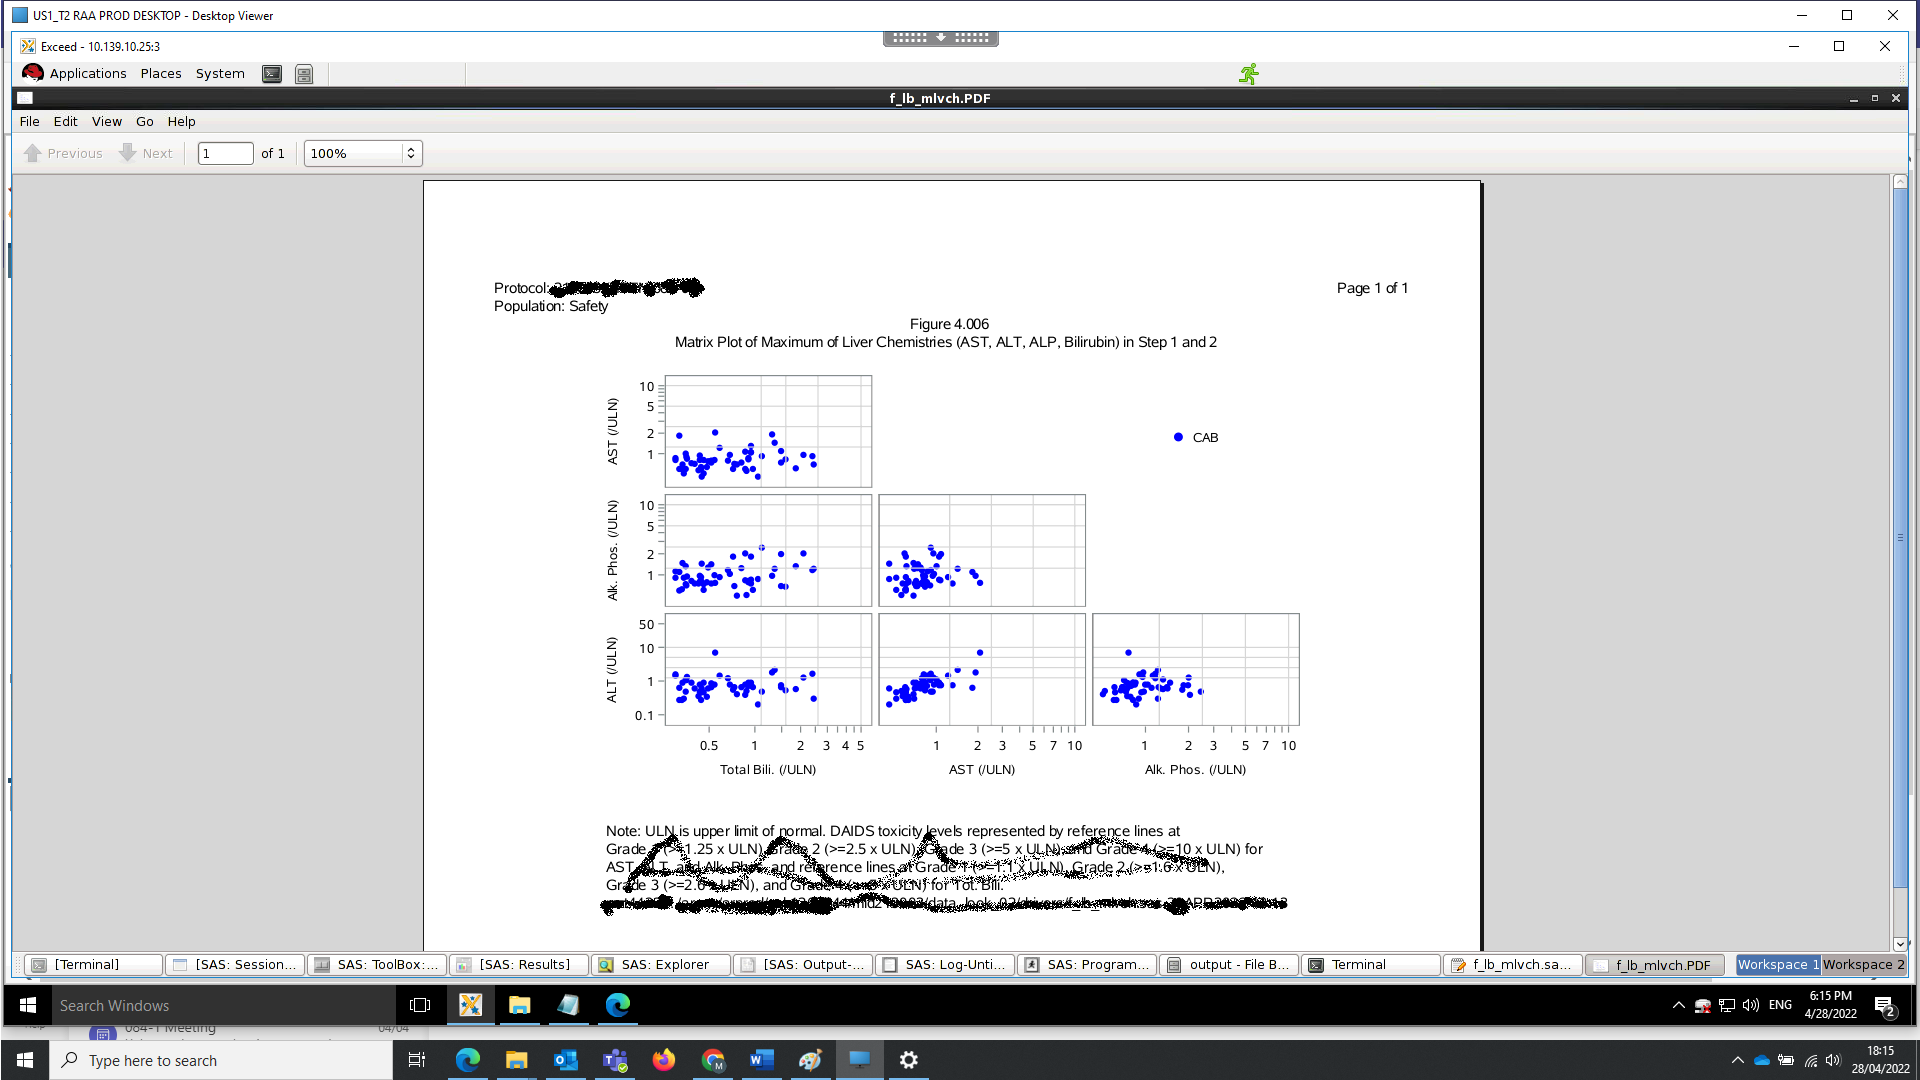This screenshot has height=1080, width=1920.
Task: Switch to Workspace 2
Action: point(1863,964)
